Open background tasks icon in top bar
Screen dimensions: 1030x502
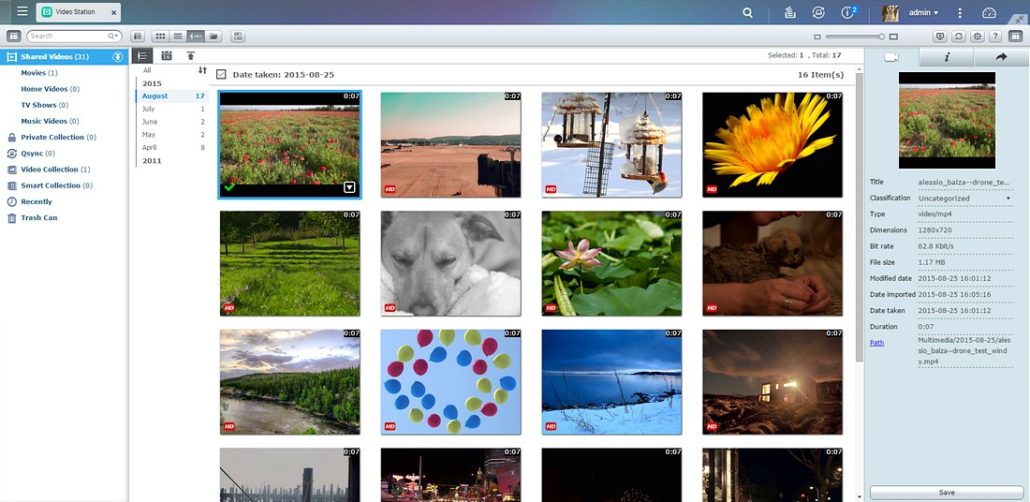(x=790, y=12)
